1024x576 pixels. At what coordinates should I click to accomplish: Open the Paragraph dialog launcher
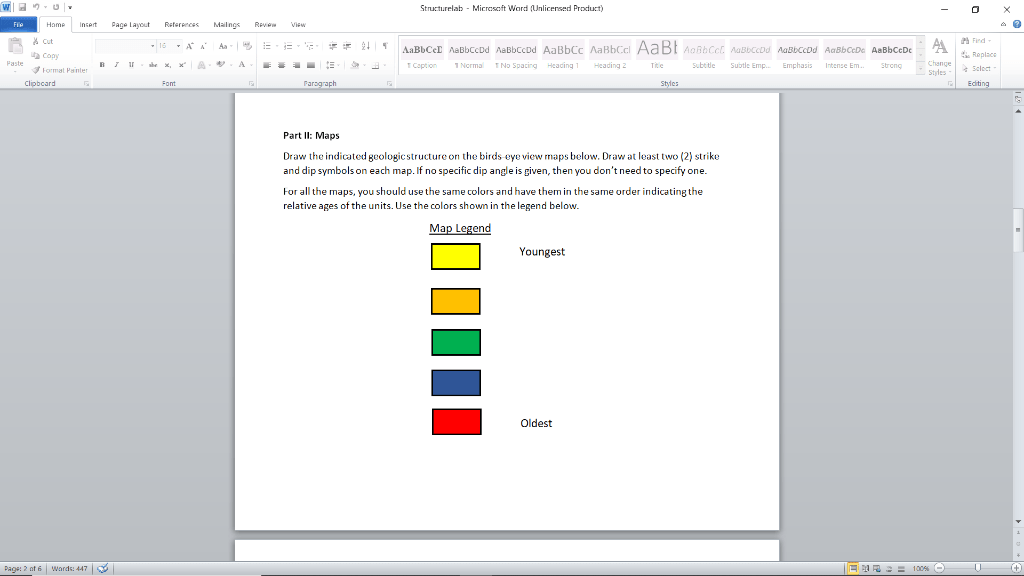390,84
